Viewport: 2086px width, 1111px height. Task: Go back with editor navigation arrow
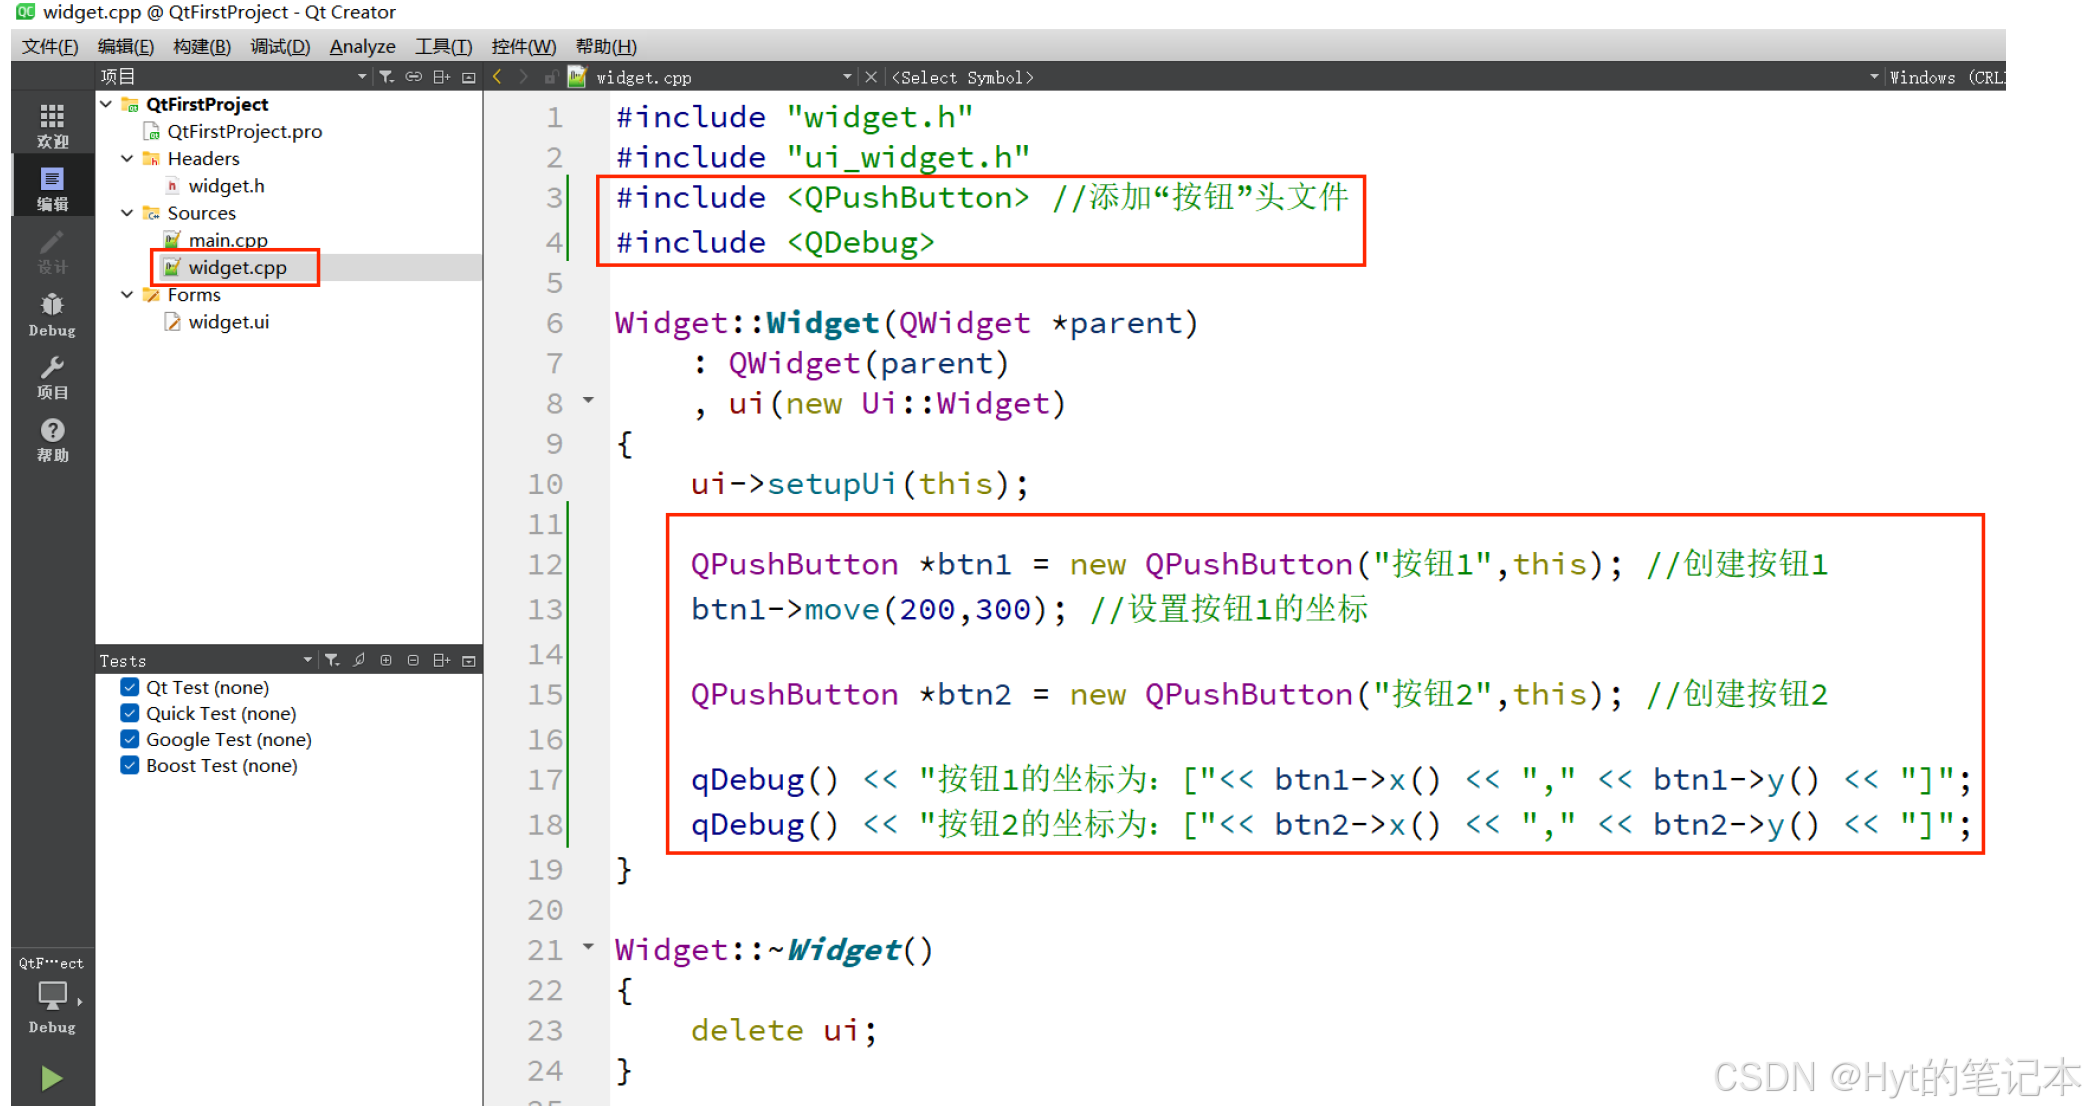[x=498, y=77]
